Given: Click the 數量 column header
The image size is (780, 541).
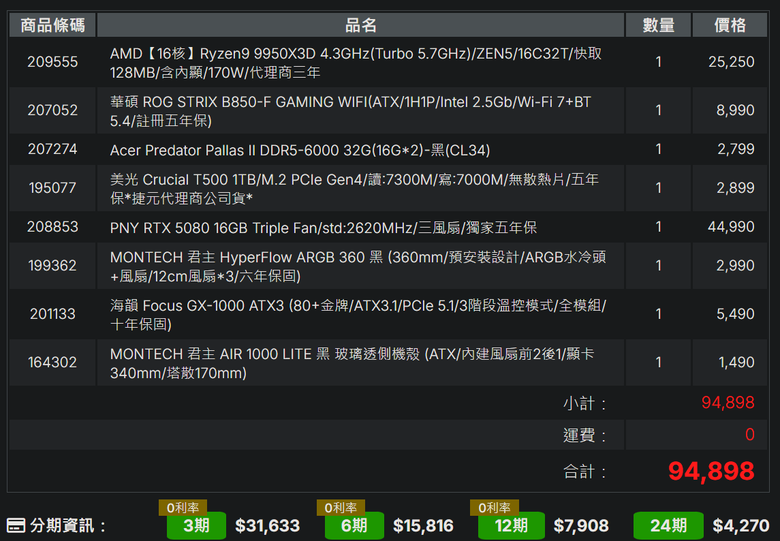Looking at the screenshot, I should tap(658, 25).
